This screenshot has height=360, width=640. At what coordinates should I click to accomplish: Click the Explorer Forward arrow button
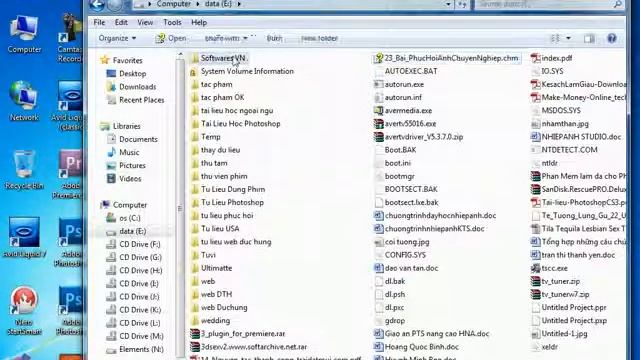point(115,4)
